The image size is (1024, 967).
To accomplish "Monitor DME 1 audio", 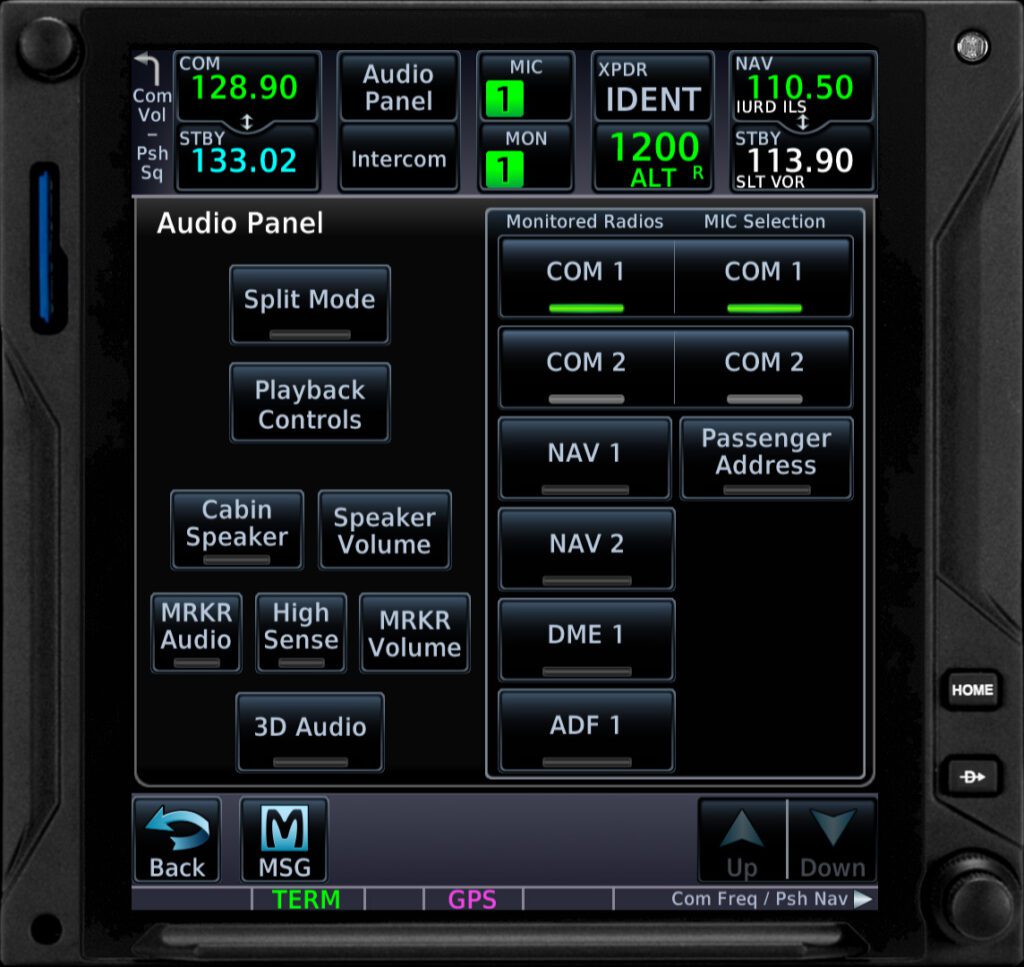I will pyautogui.click(x=586, y=640).
